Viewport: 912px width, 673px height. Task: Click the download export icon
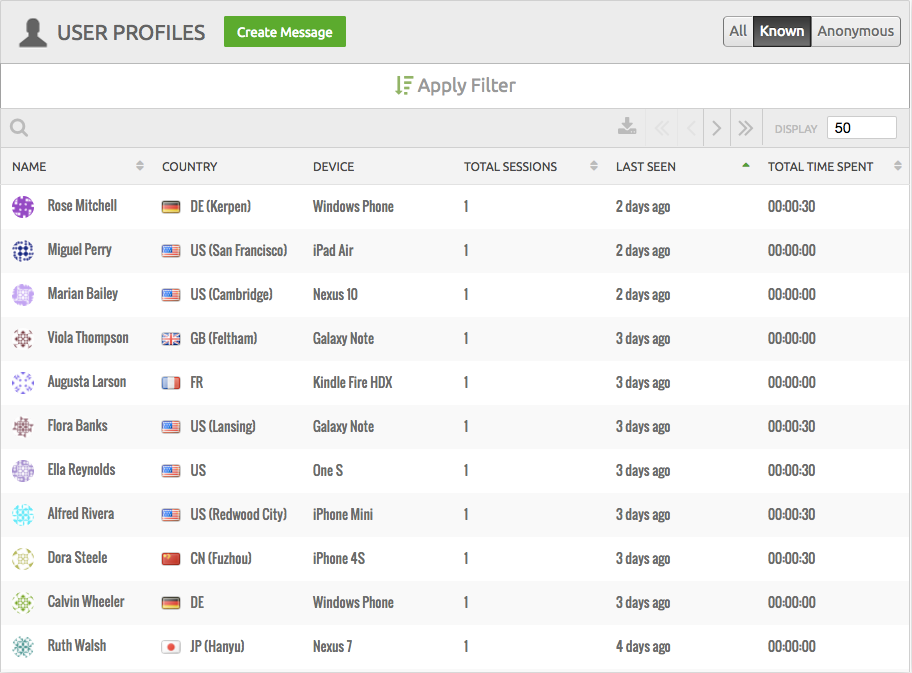627,126
